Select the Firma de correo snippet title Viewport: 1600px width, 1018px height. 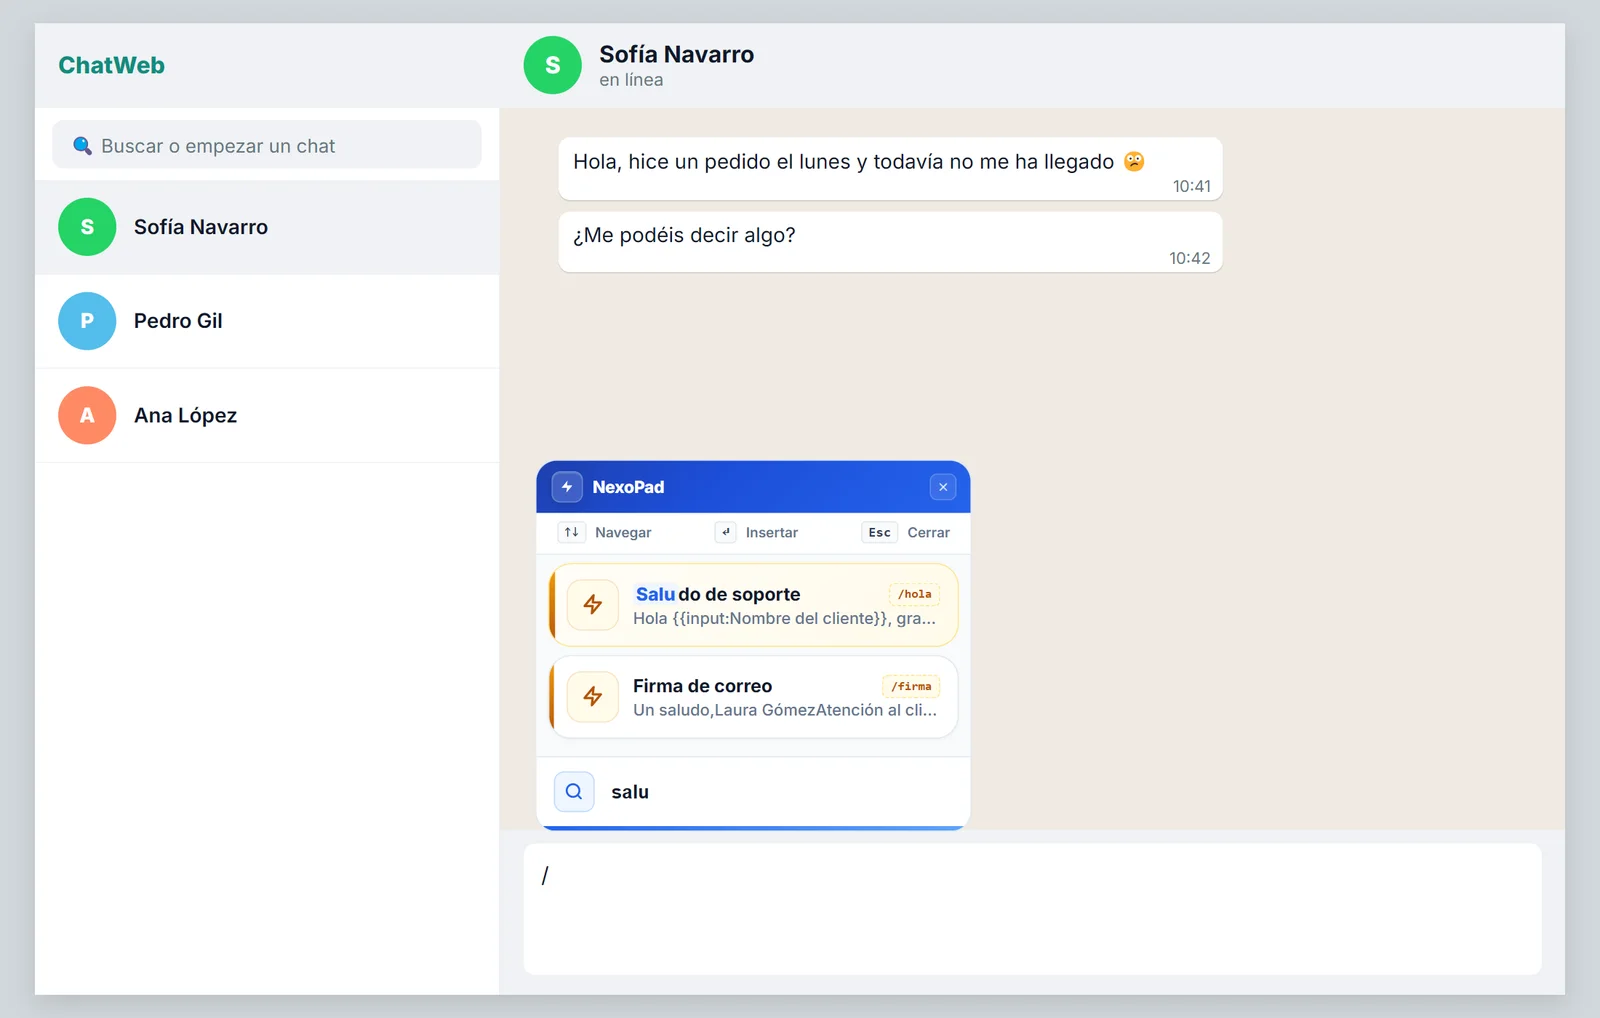coord(702,686)
